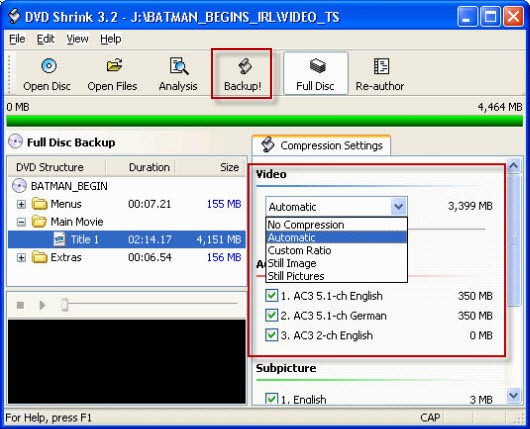The width and height of the screenshot is (530, 429).
Task: Run the Analysis tool
Action: (178, 74)
